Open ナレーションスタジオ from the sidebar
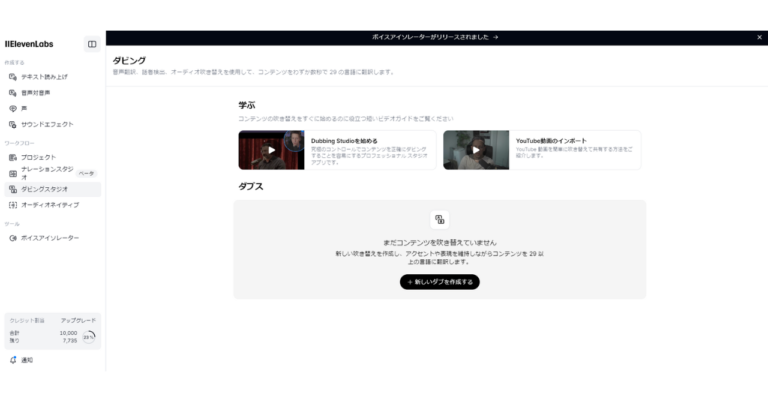The image size is (768, 402). pos(45,173)
